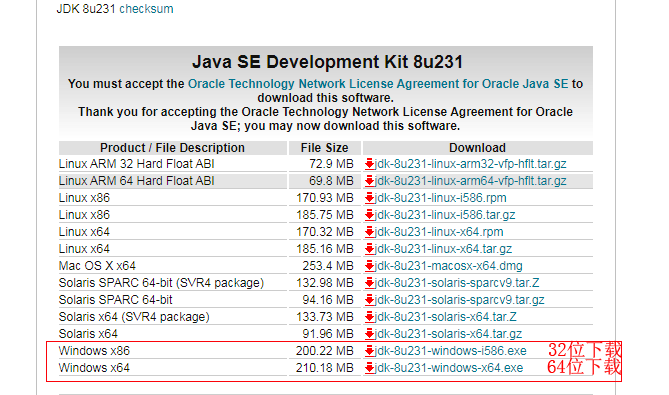This screenshot has width=669, height=395.
Task: Select the 72.9 MB file size cell
Action: coord(332,164)
